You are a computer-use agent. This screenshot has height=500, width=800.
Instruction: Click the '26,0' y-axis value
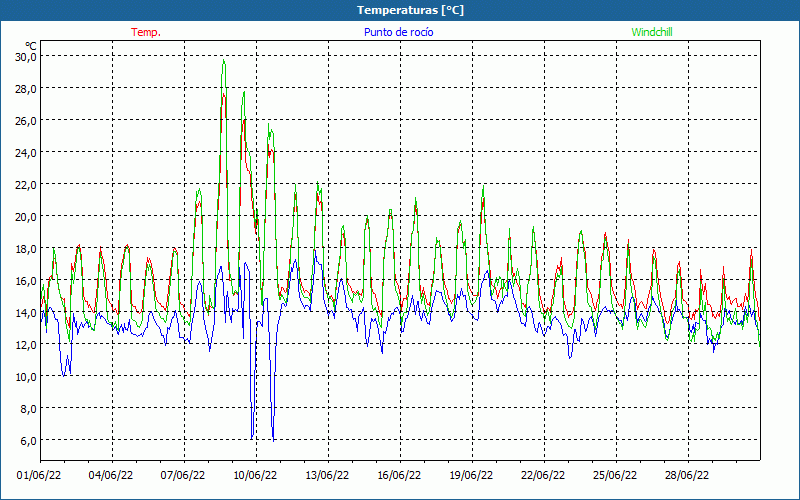26,121
